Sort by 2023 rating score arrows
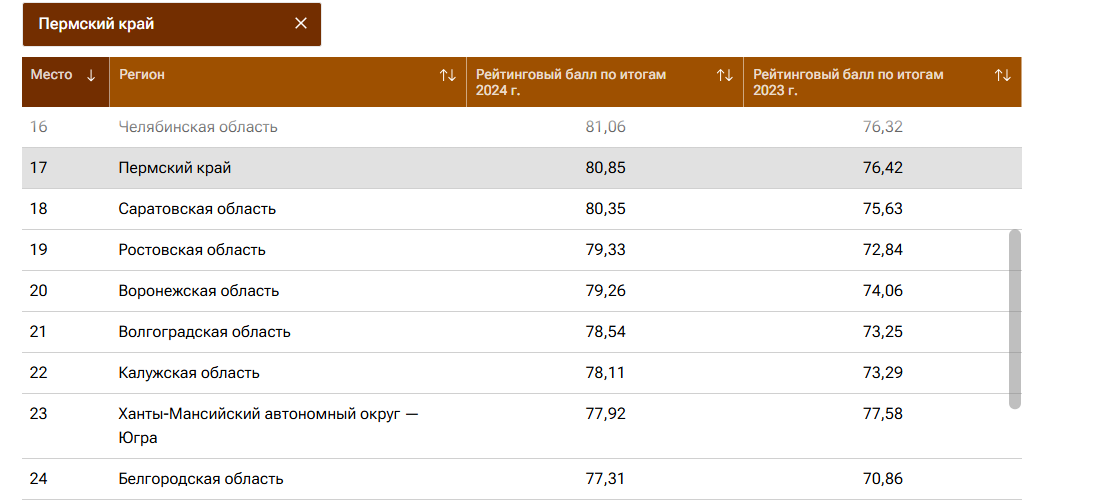 1002,75
